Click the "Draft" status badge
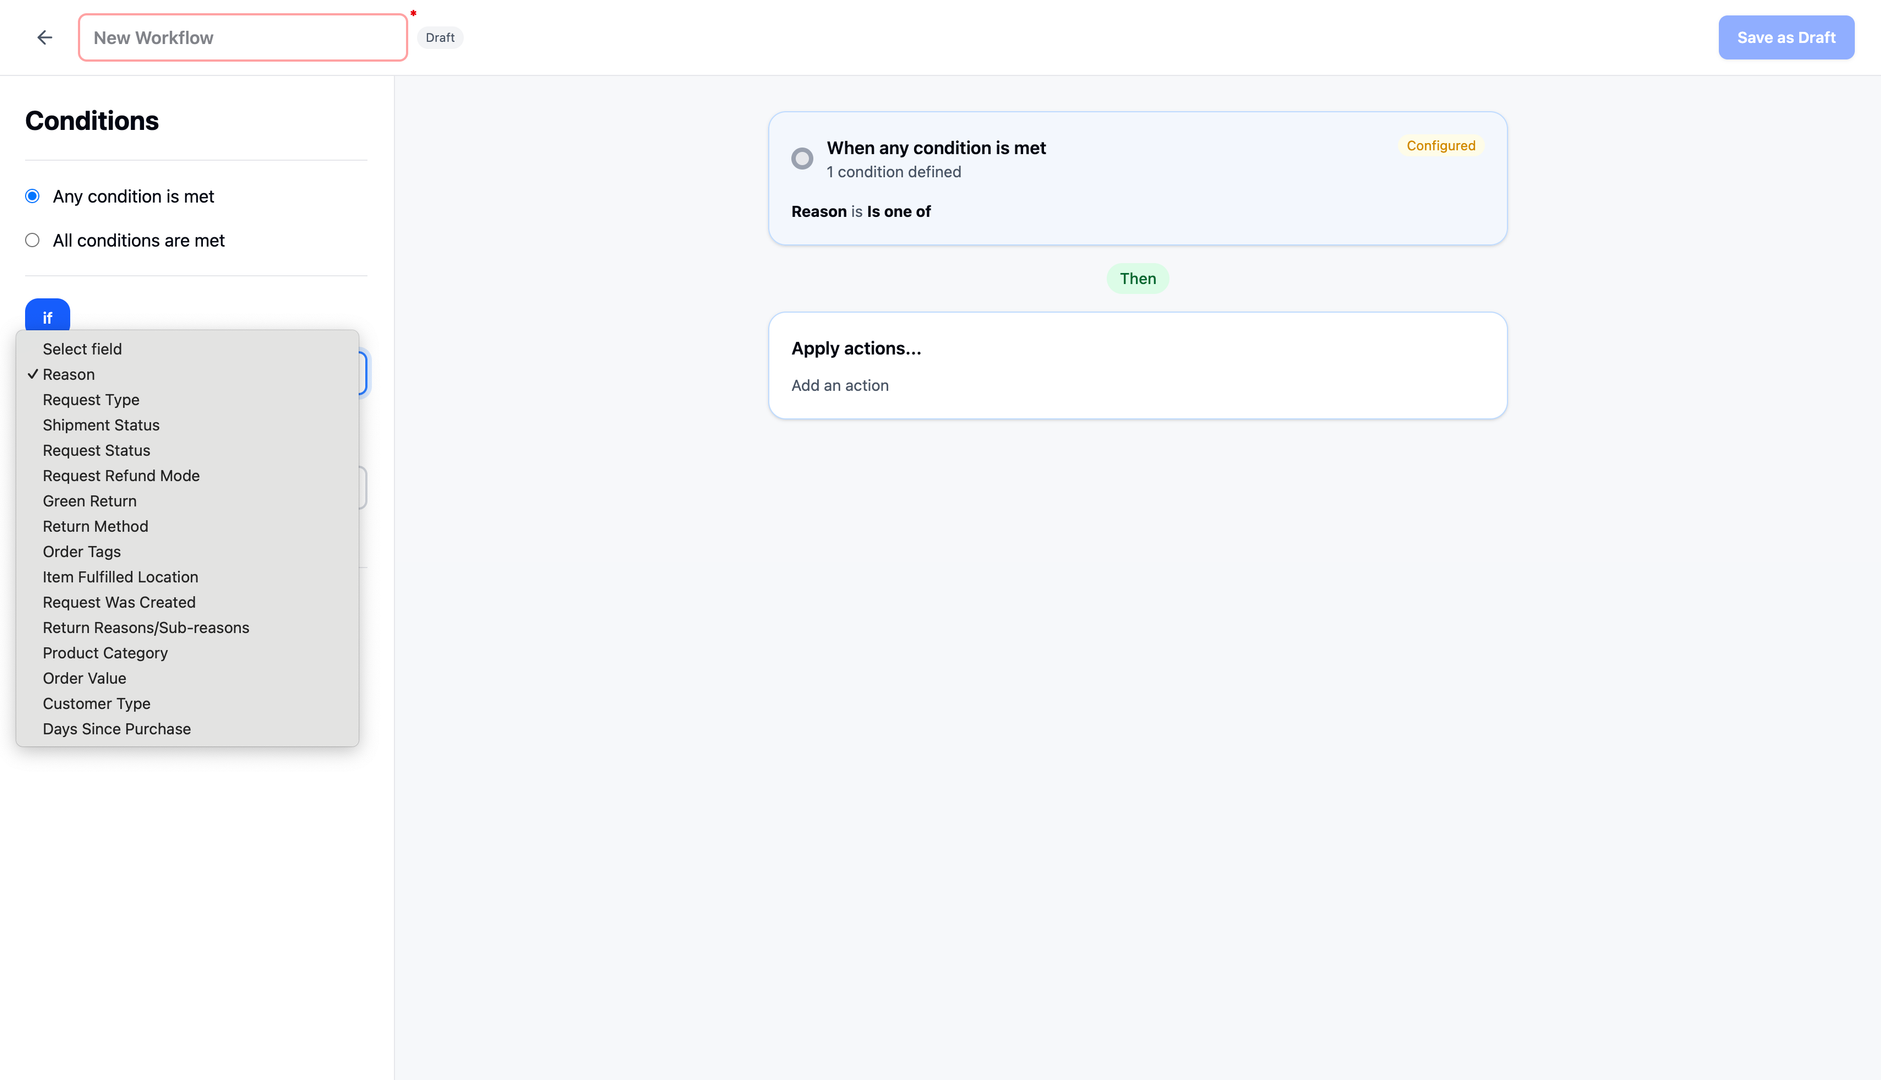The width and height of the screenshot is (1881, 1080). click(440, 37)
